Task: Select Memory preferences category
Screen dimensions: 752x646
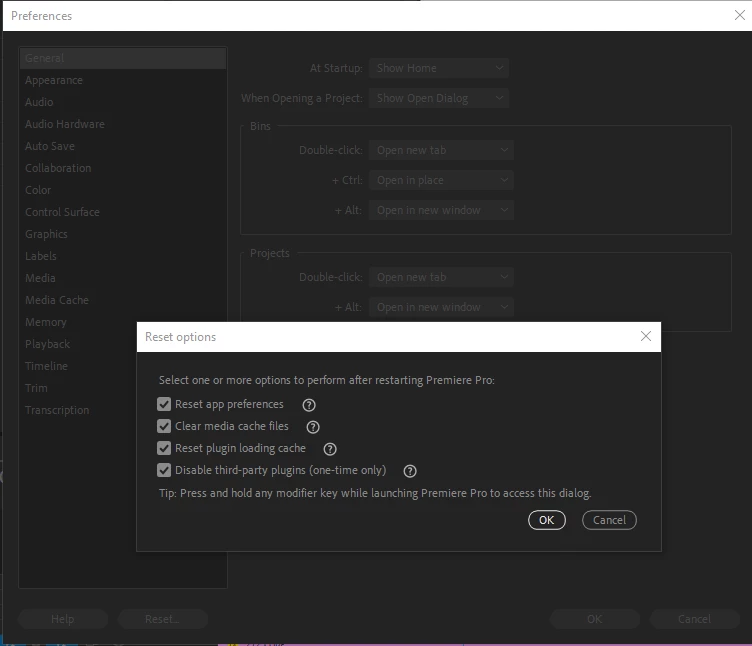Action: point(78,322)
